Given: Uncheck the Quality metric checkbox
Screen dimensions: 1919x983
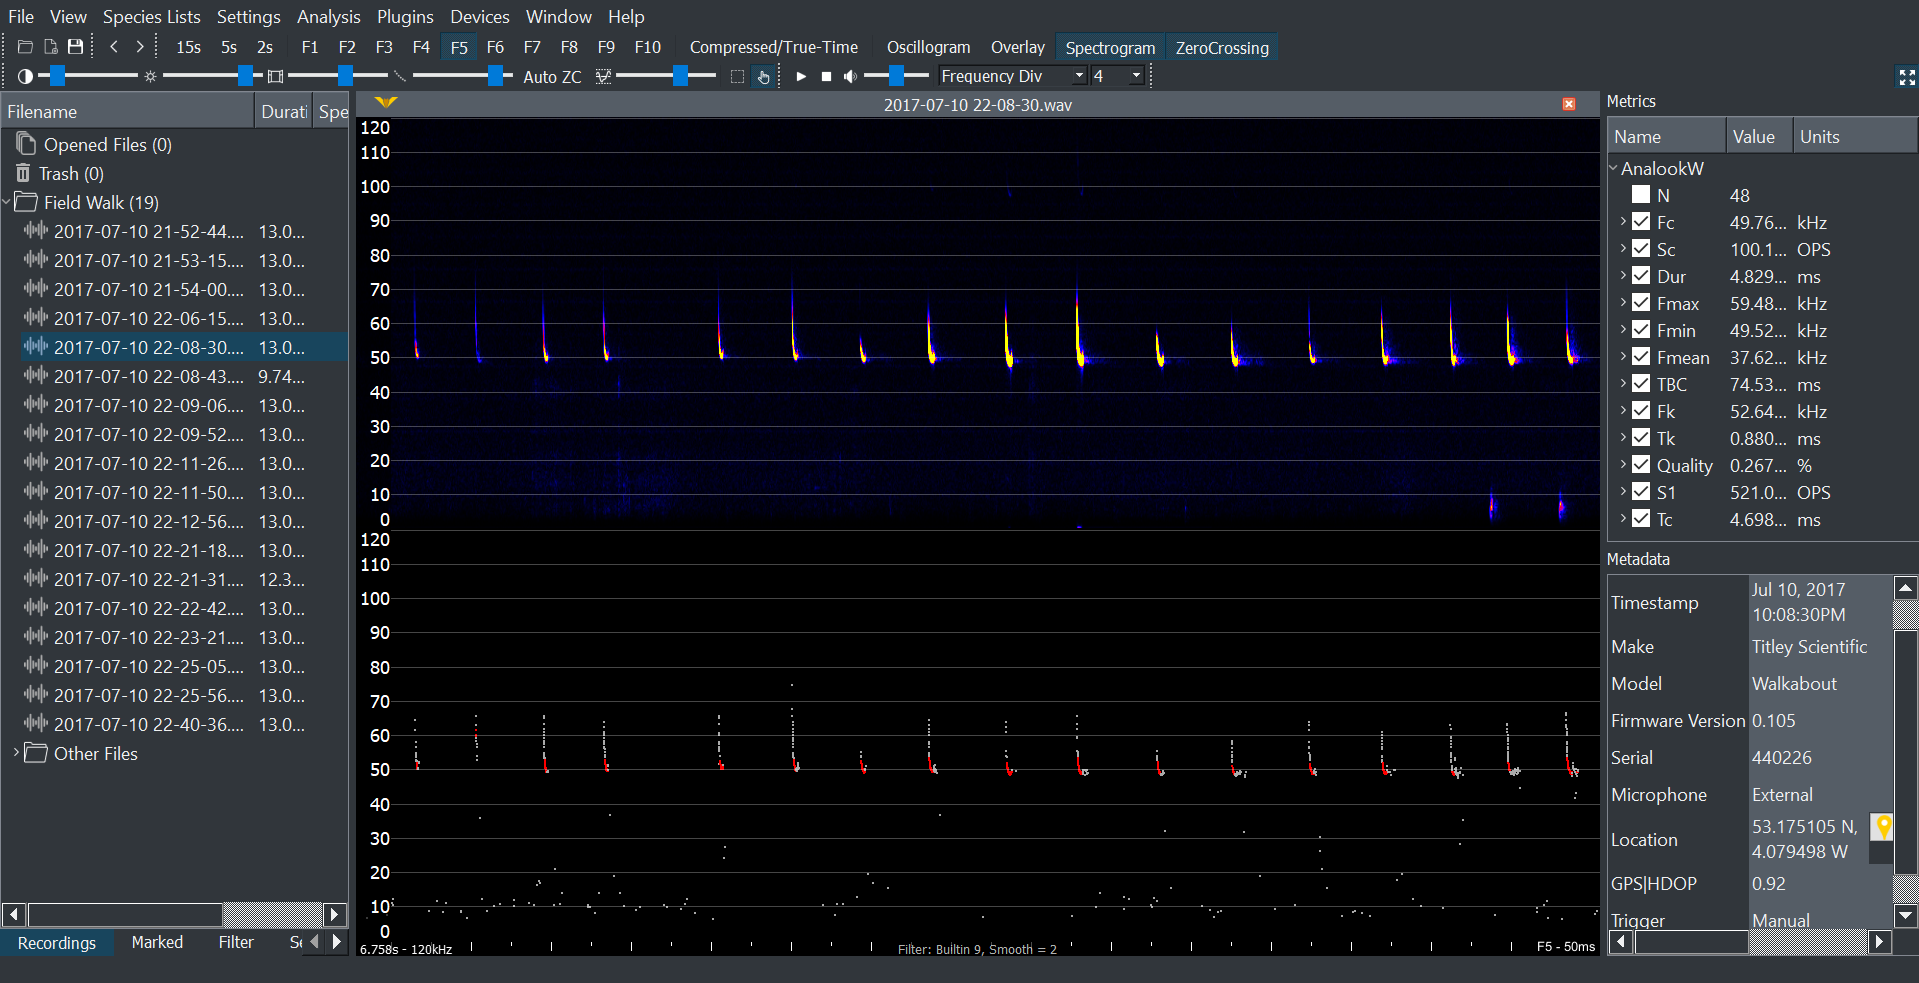Looking at the screenshot, I should tap(1641, 465).
